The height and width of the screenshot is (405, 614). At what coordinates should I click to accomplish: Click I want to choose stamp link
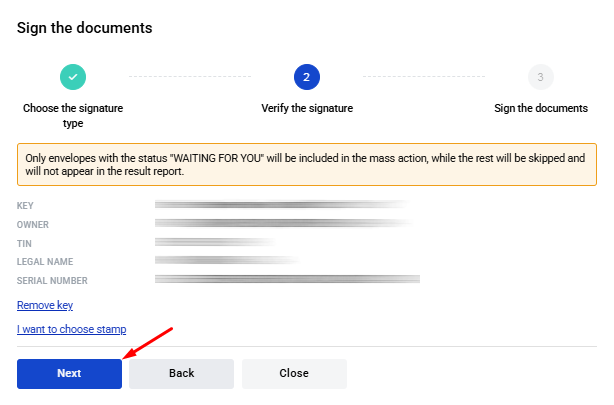pos(71,329)
